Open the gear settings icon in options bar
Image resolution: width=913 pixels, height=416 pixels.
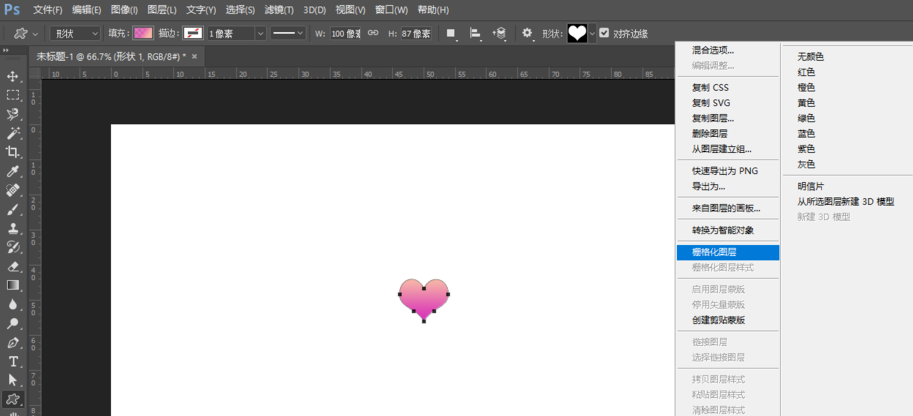tap(527, 33)
